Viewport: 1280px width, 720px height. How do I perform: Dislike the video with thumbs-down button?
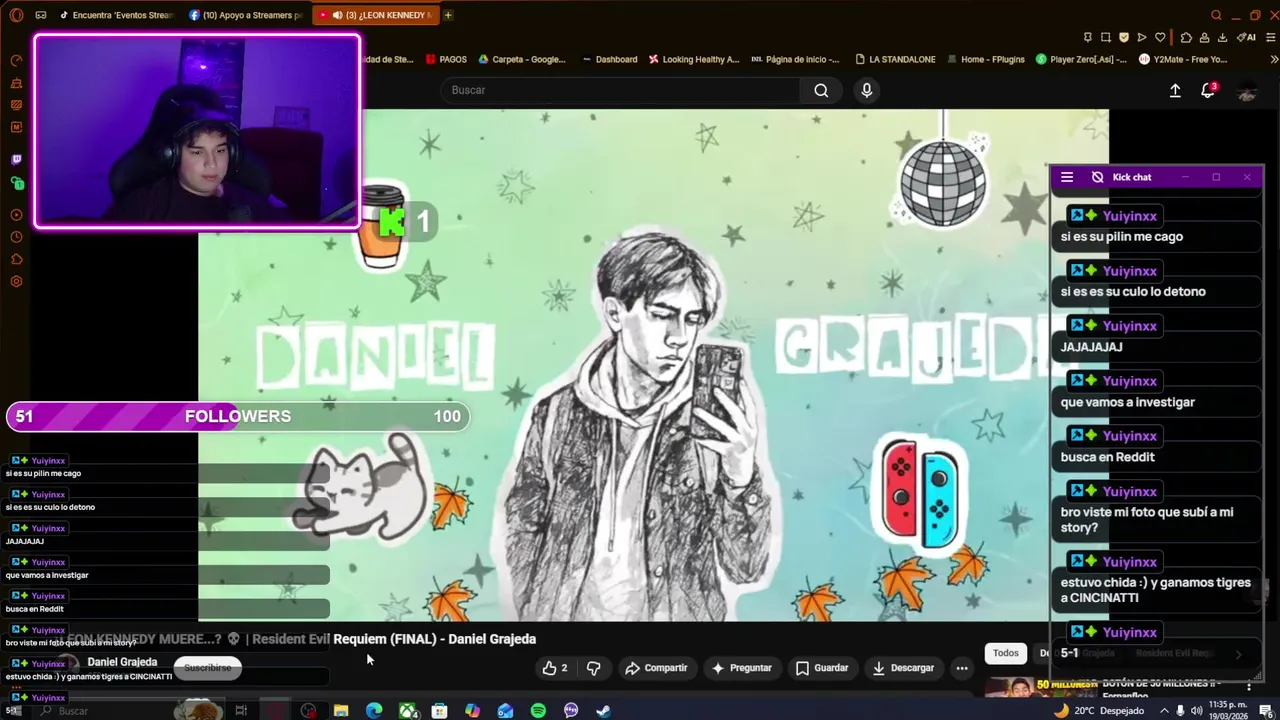click(593, 668)
